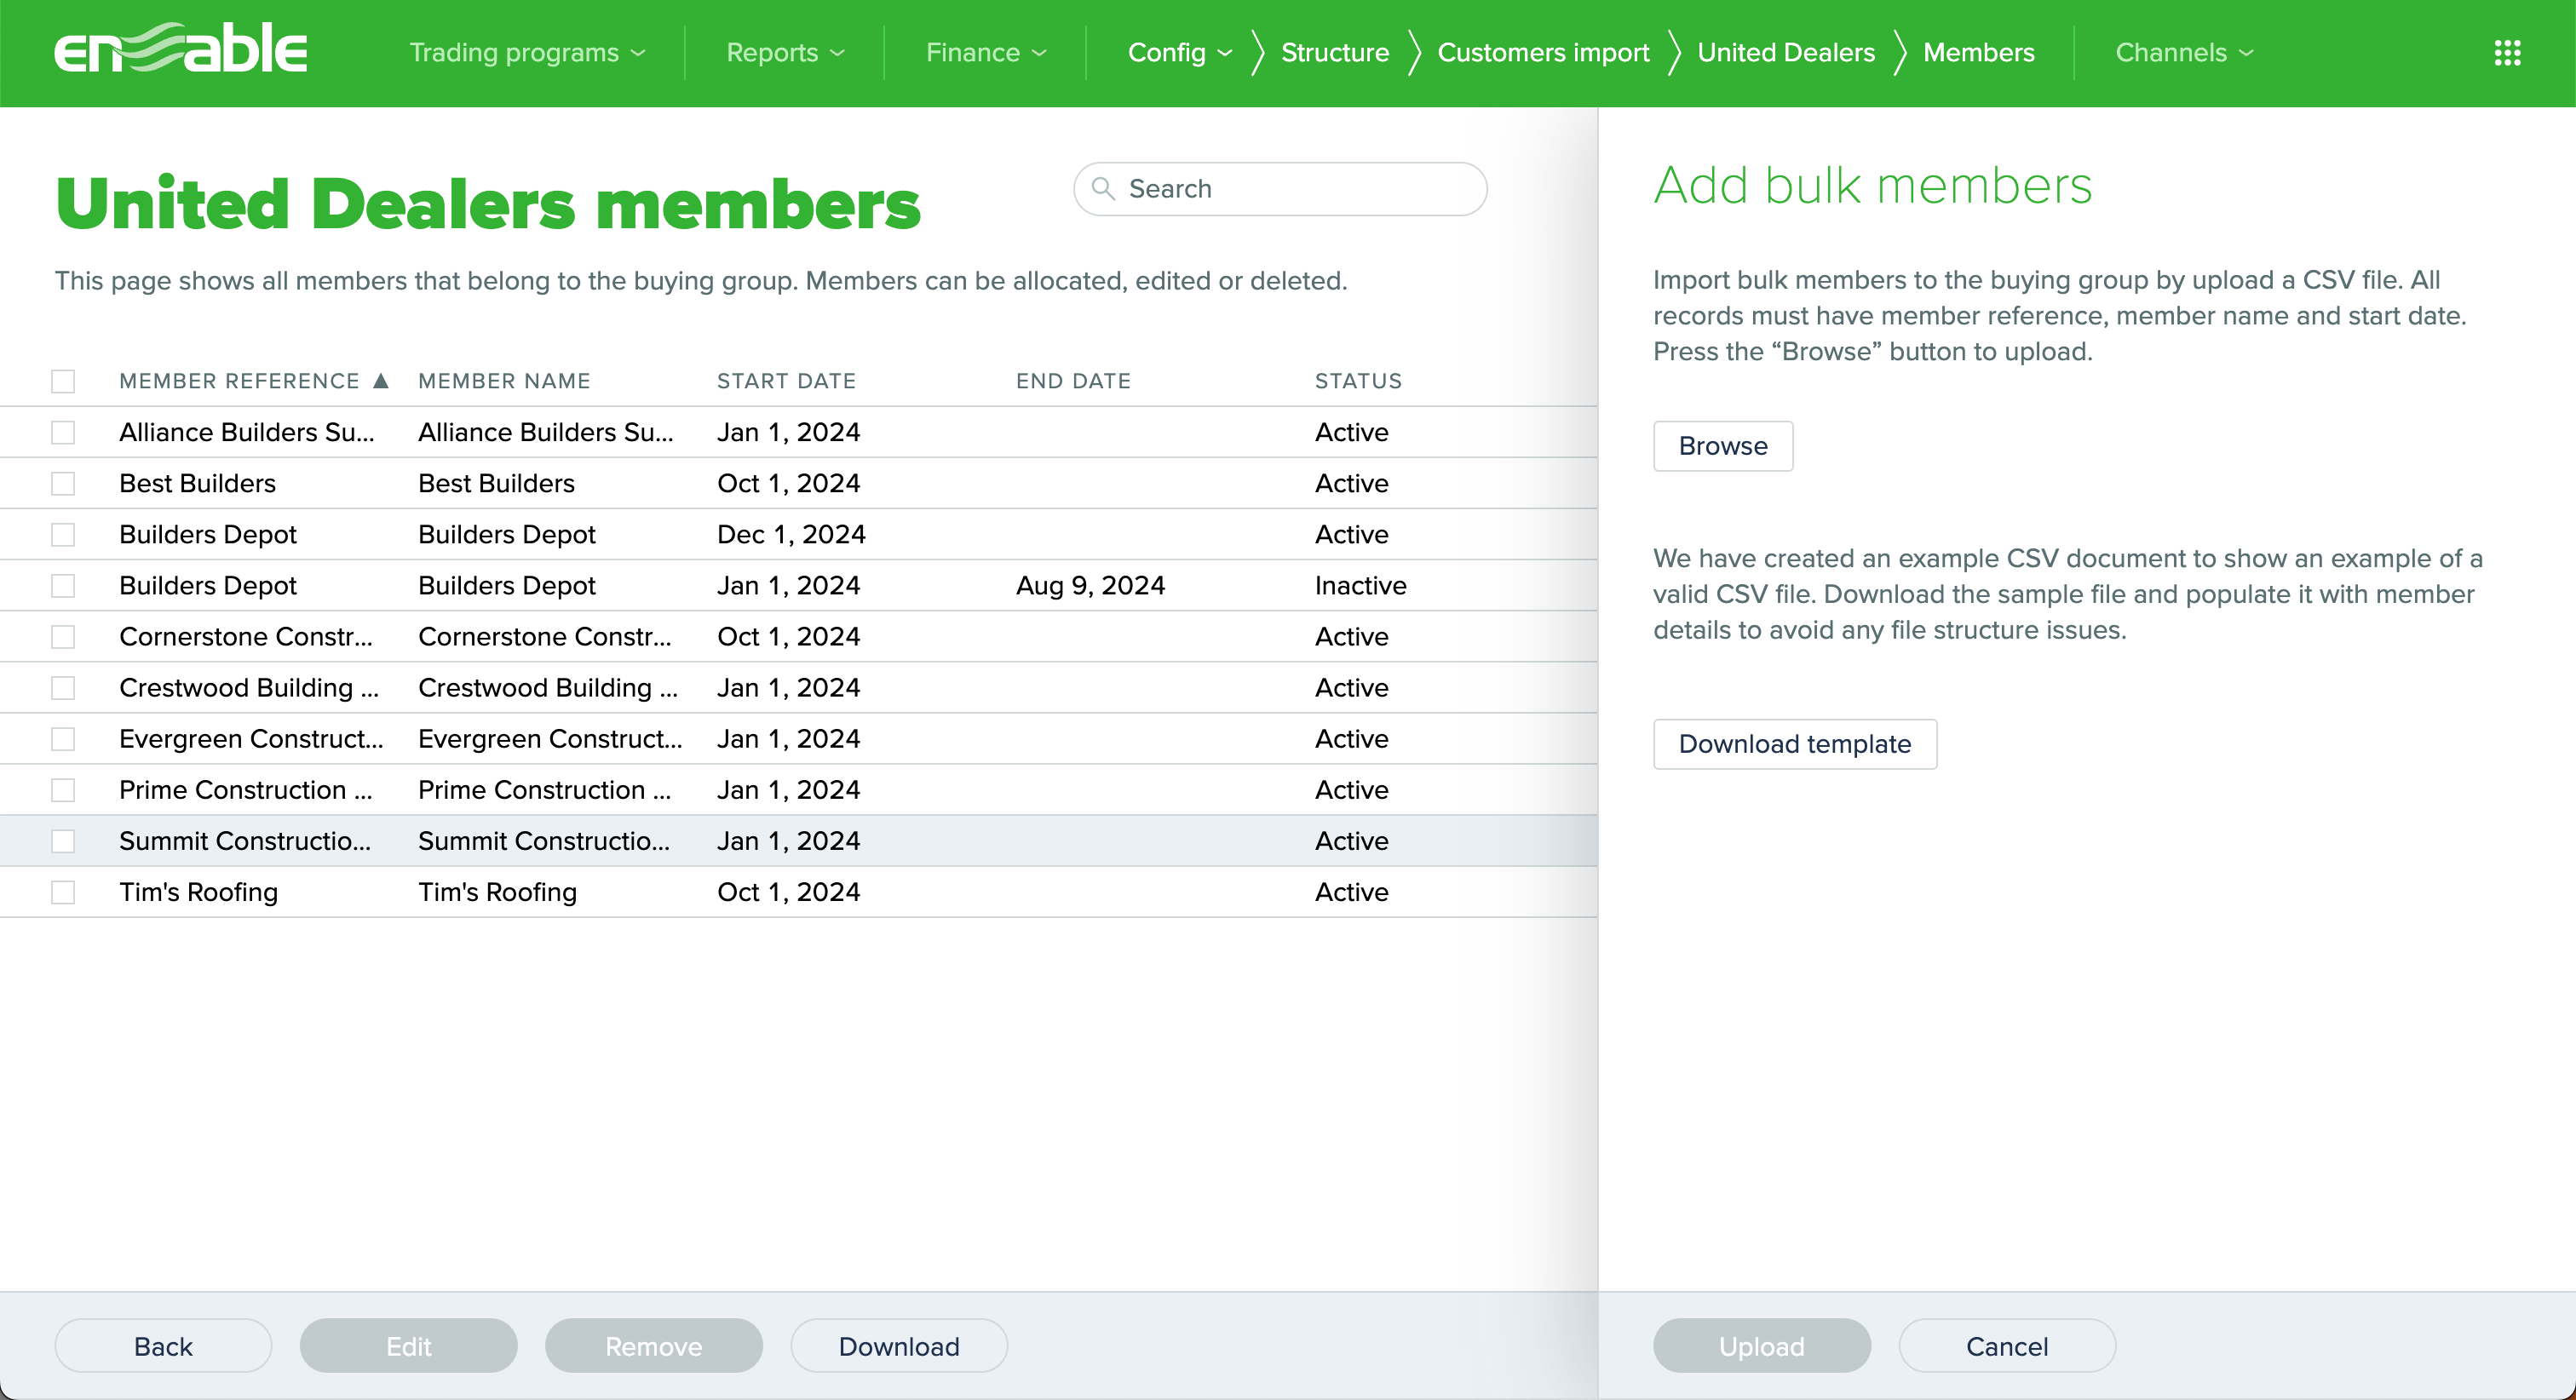Screen dimensions: 2576x1400
Task: Sort by Member Reference column header
Action: 239,381
